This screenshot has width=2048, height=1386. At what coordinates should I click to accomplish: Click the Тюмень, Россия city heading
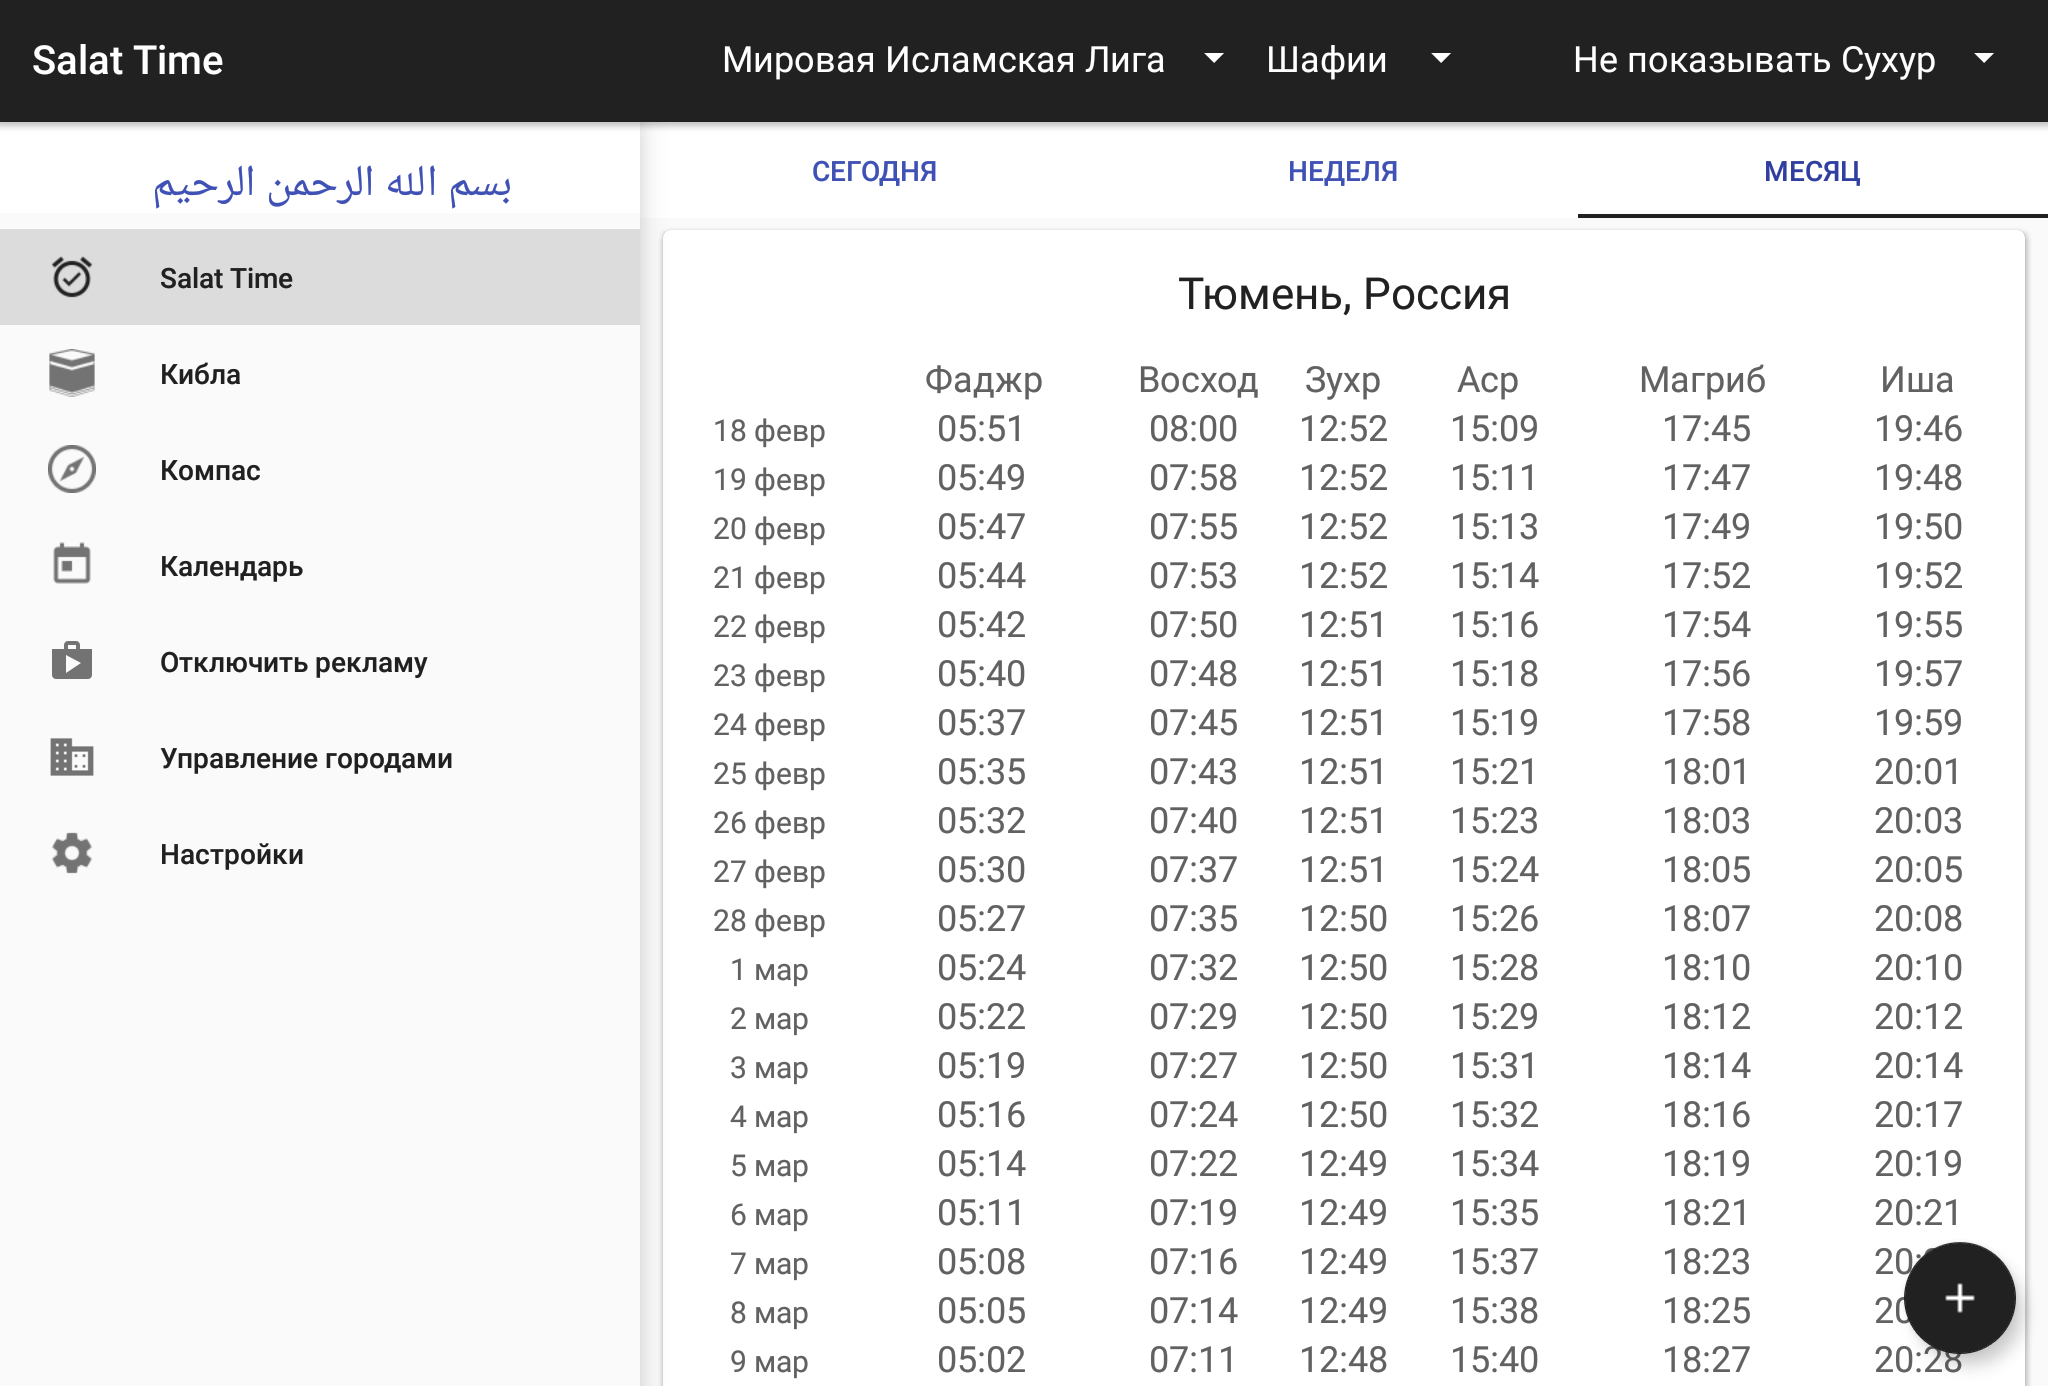coord(1343,294)
